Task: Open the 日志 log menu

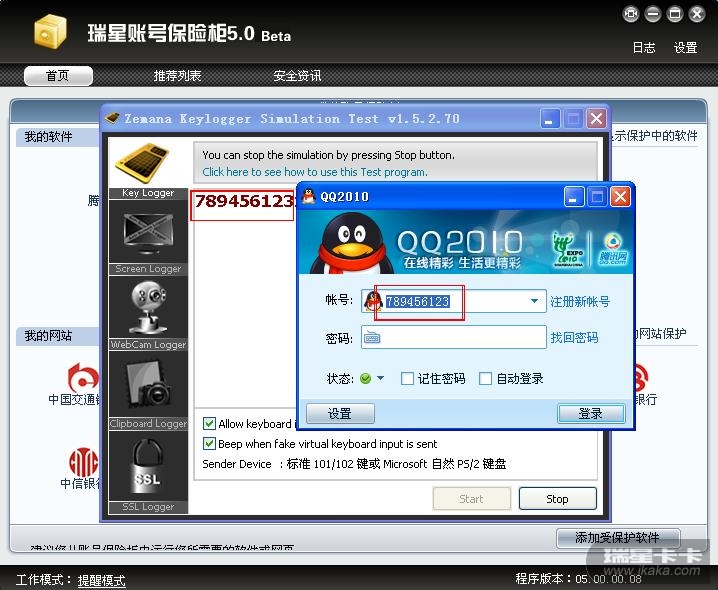Action: pos(644,47)
